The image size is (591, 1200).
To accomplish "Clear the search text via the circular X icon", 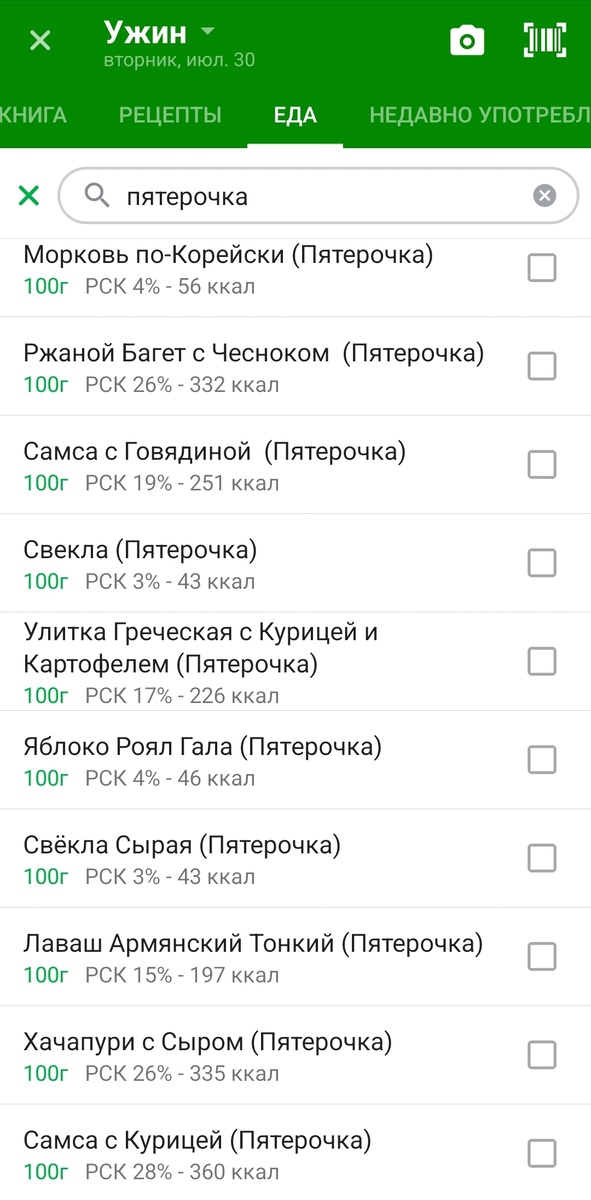I will click(543, 196).
